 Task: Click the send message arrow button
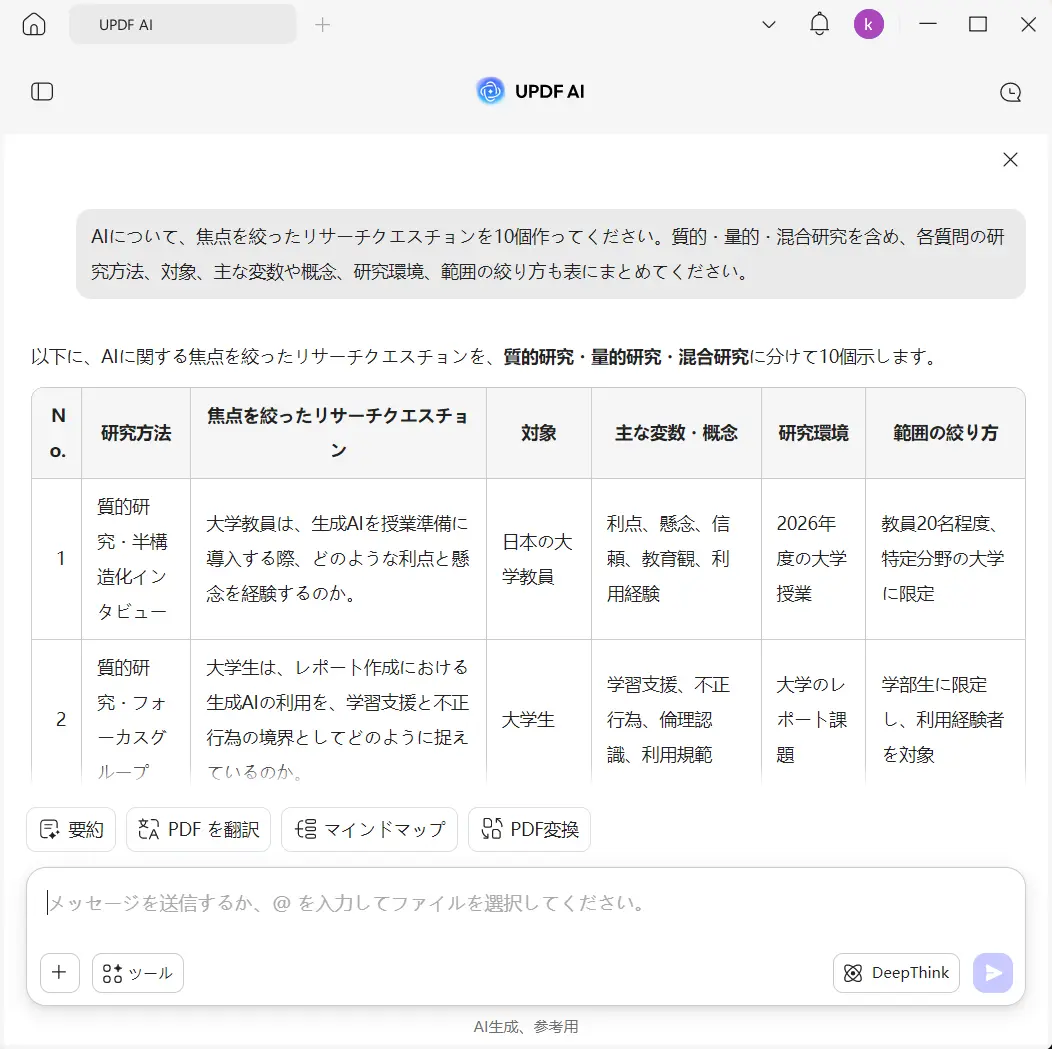[x=992, y=973]
